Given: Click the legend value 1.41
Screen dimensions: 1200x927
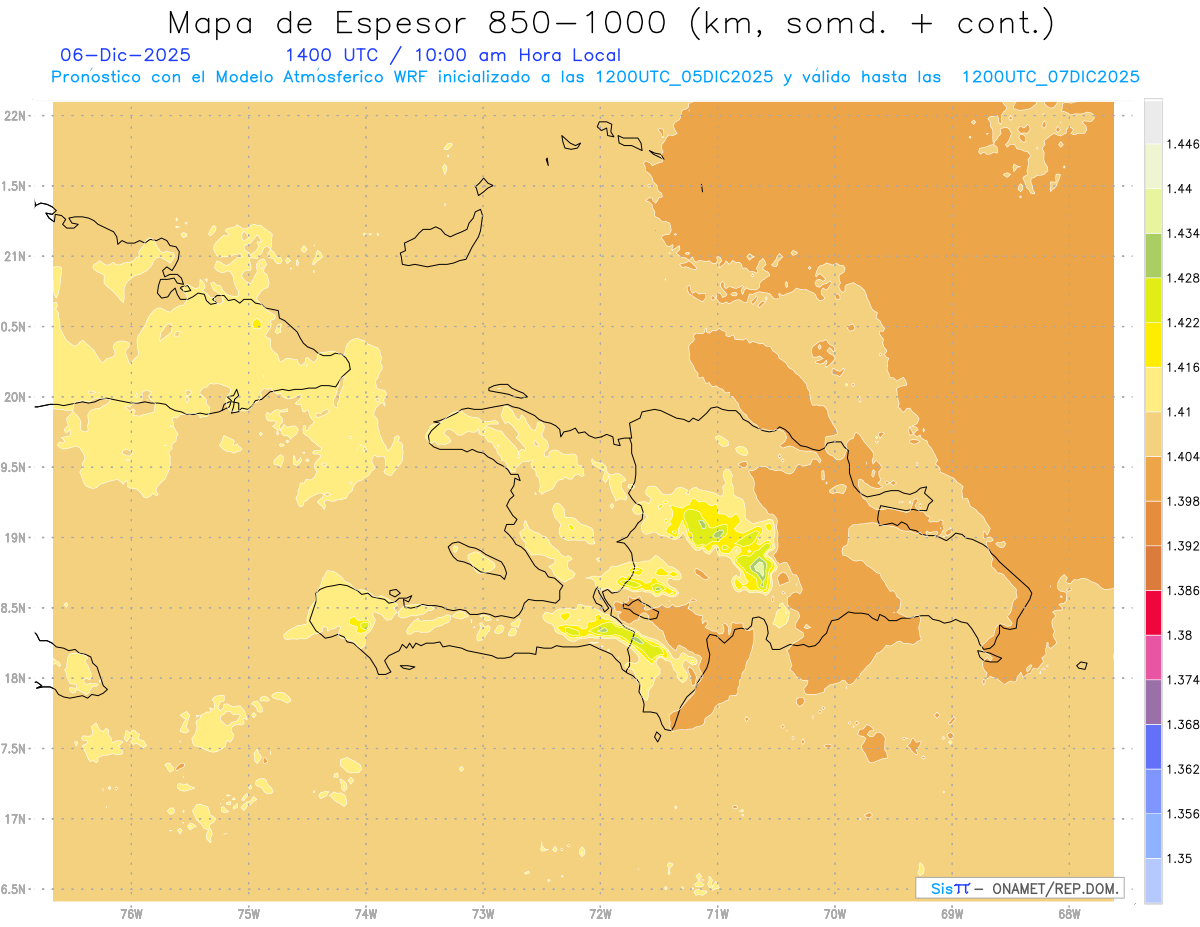Looking at the screenshot, I should point(1180,412).
